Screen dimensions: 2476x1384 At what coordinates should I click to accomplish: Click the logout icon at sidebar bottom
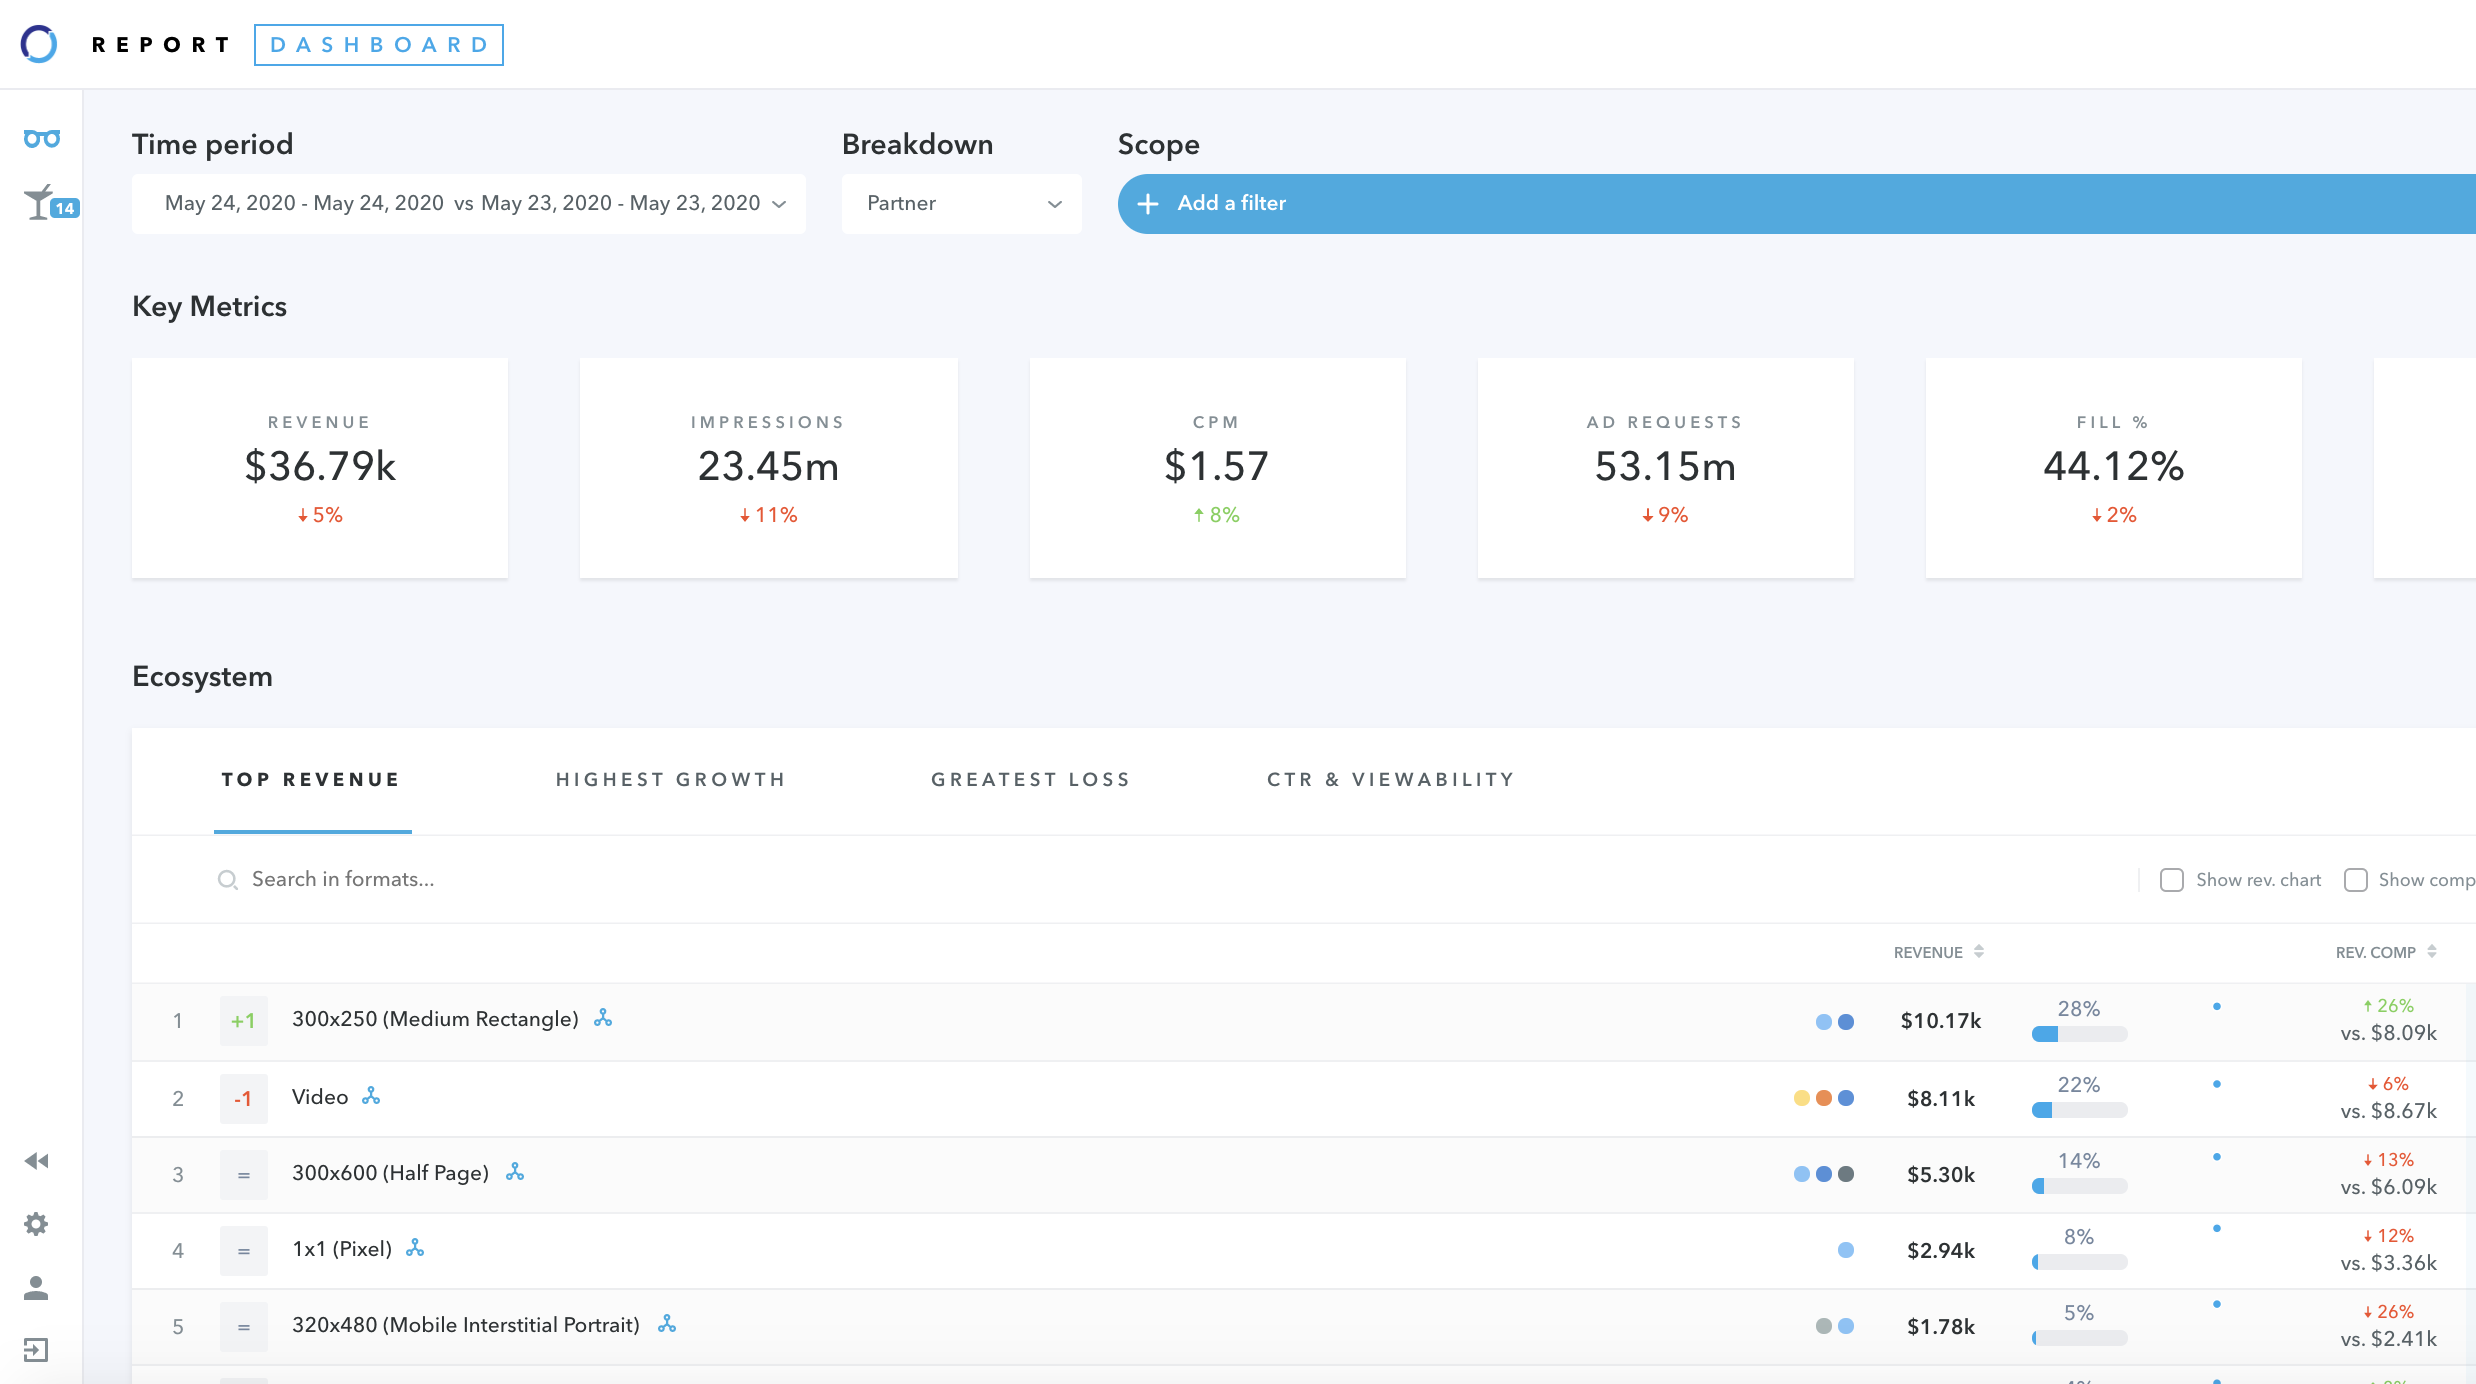[x=37, y=1351]
